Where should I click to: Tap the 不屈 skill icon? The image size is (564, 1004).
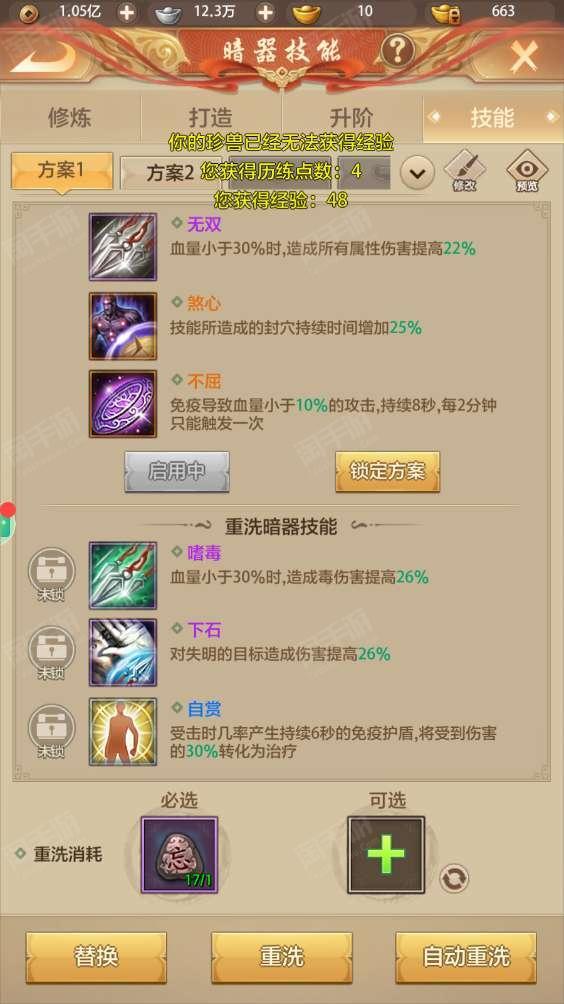123,404
